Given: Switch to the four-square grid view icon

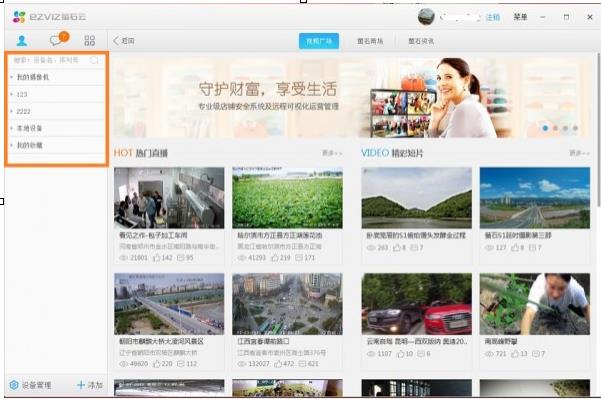Looking at the screenshot, I should point(90,40).
